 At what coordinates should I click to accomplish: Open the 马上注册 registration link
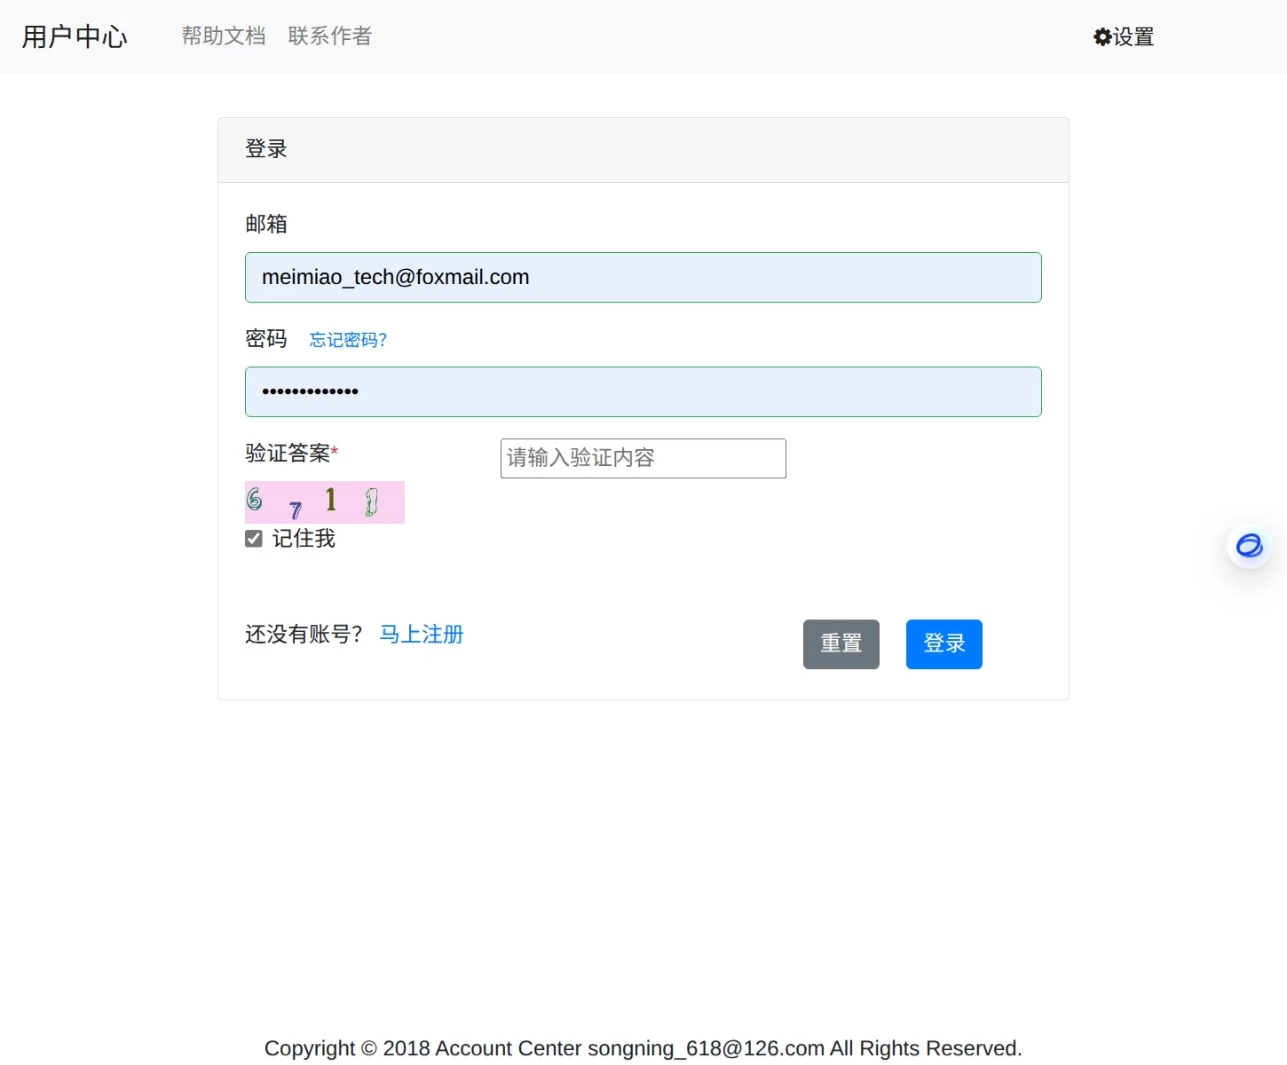[x=420, y=634]
